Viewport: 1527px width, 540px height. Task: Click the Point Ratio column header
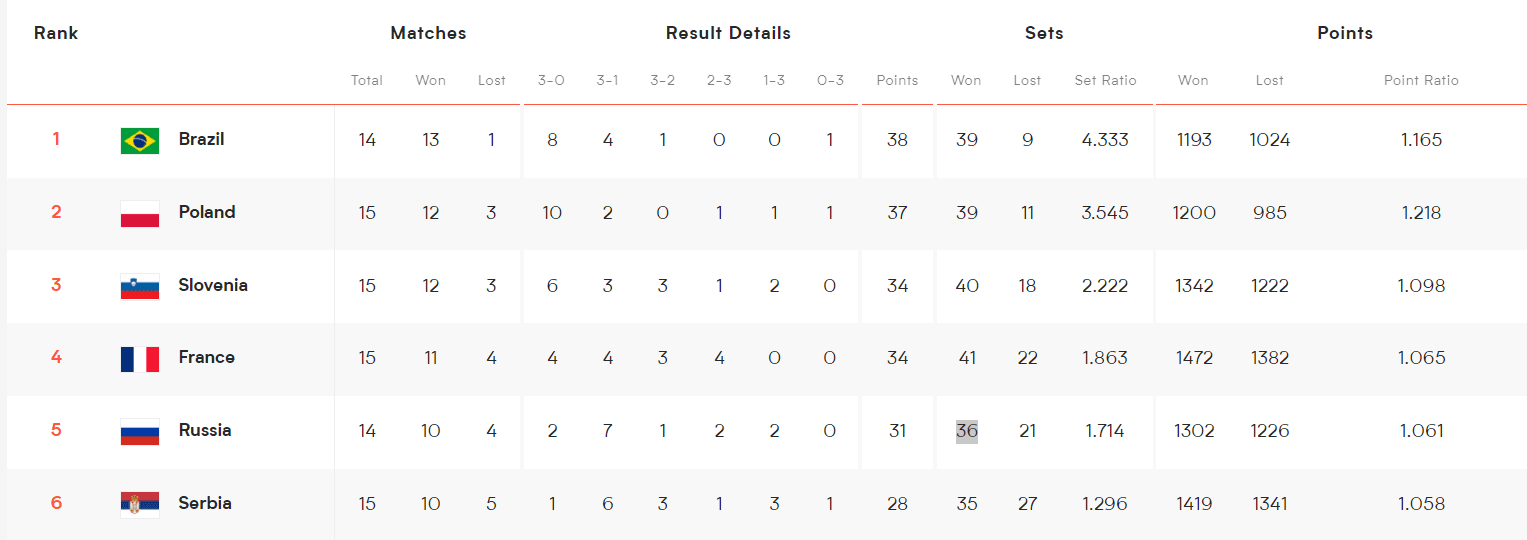(1421, 80)
